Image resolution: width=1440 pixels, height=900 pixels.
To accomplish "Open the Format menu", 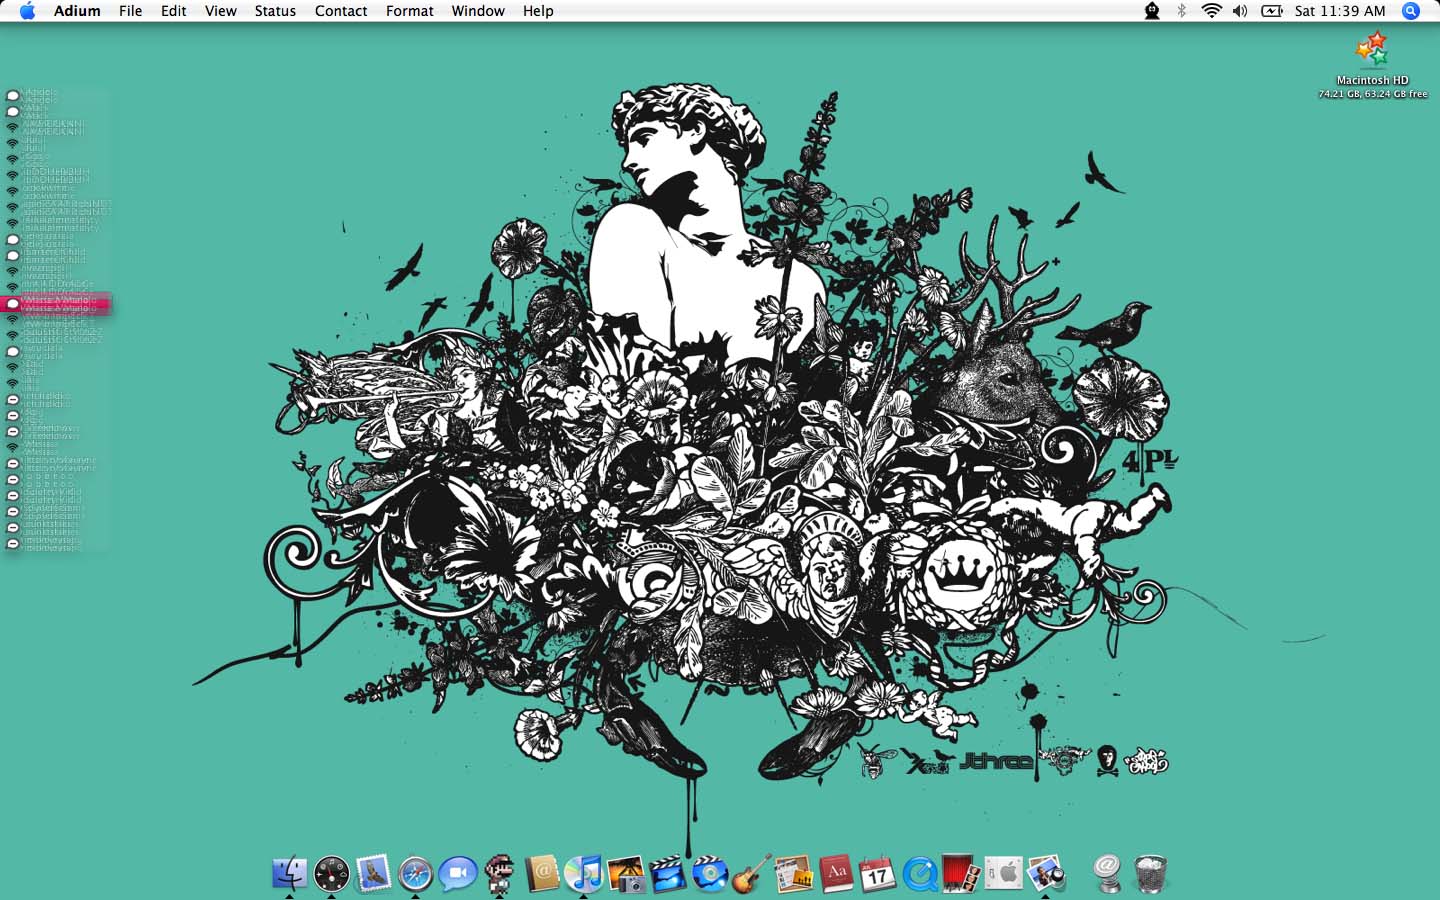I will [410, 11].
